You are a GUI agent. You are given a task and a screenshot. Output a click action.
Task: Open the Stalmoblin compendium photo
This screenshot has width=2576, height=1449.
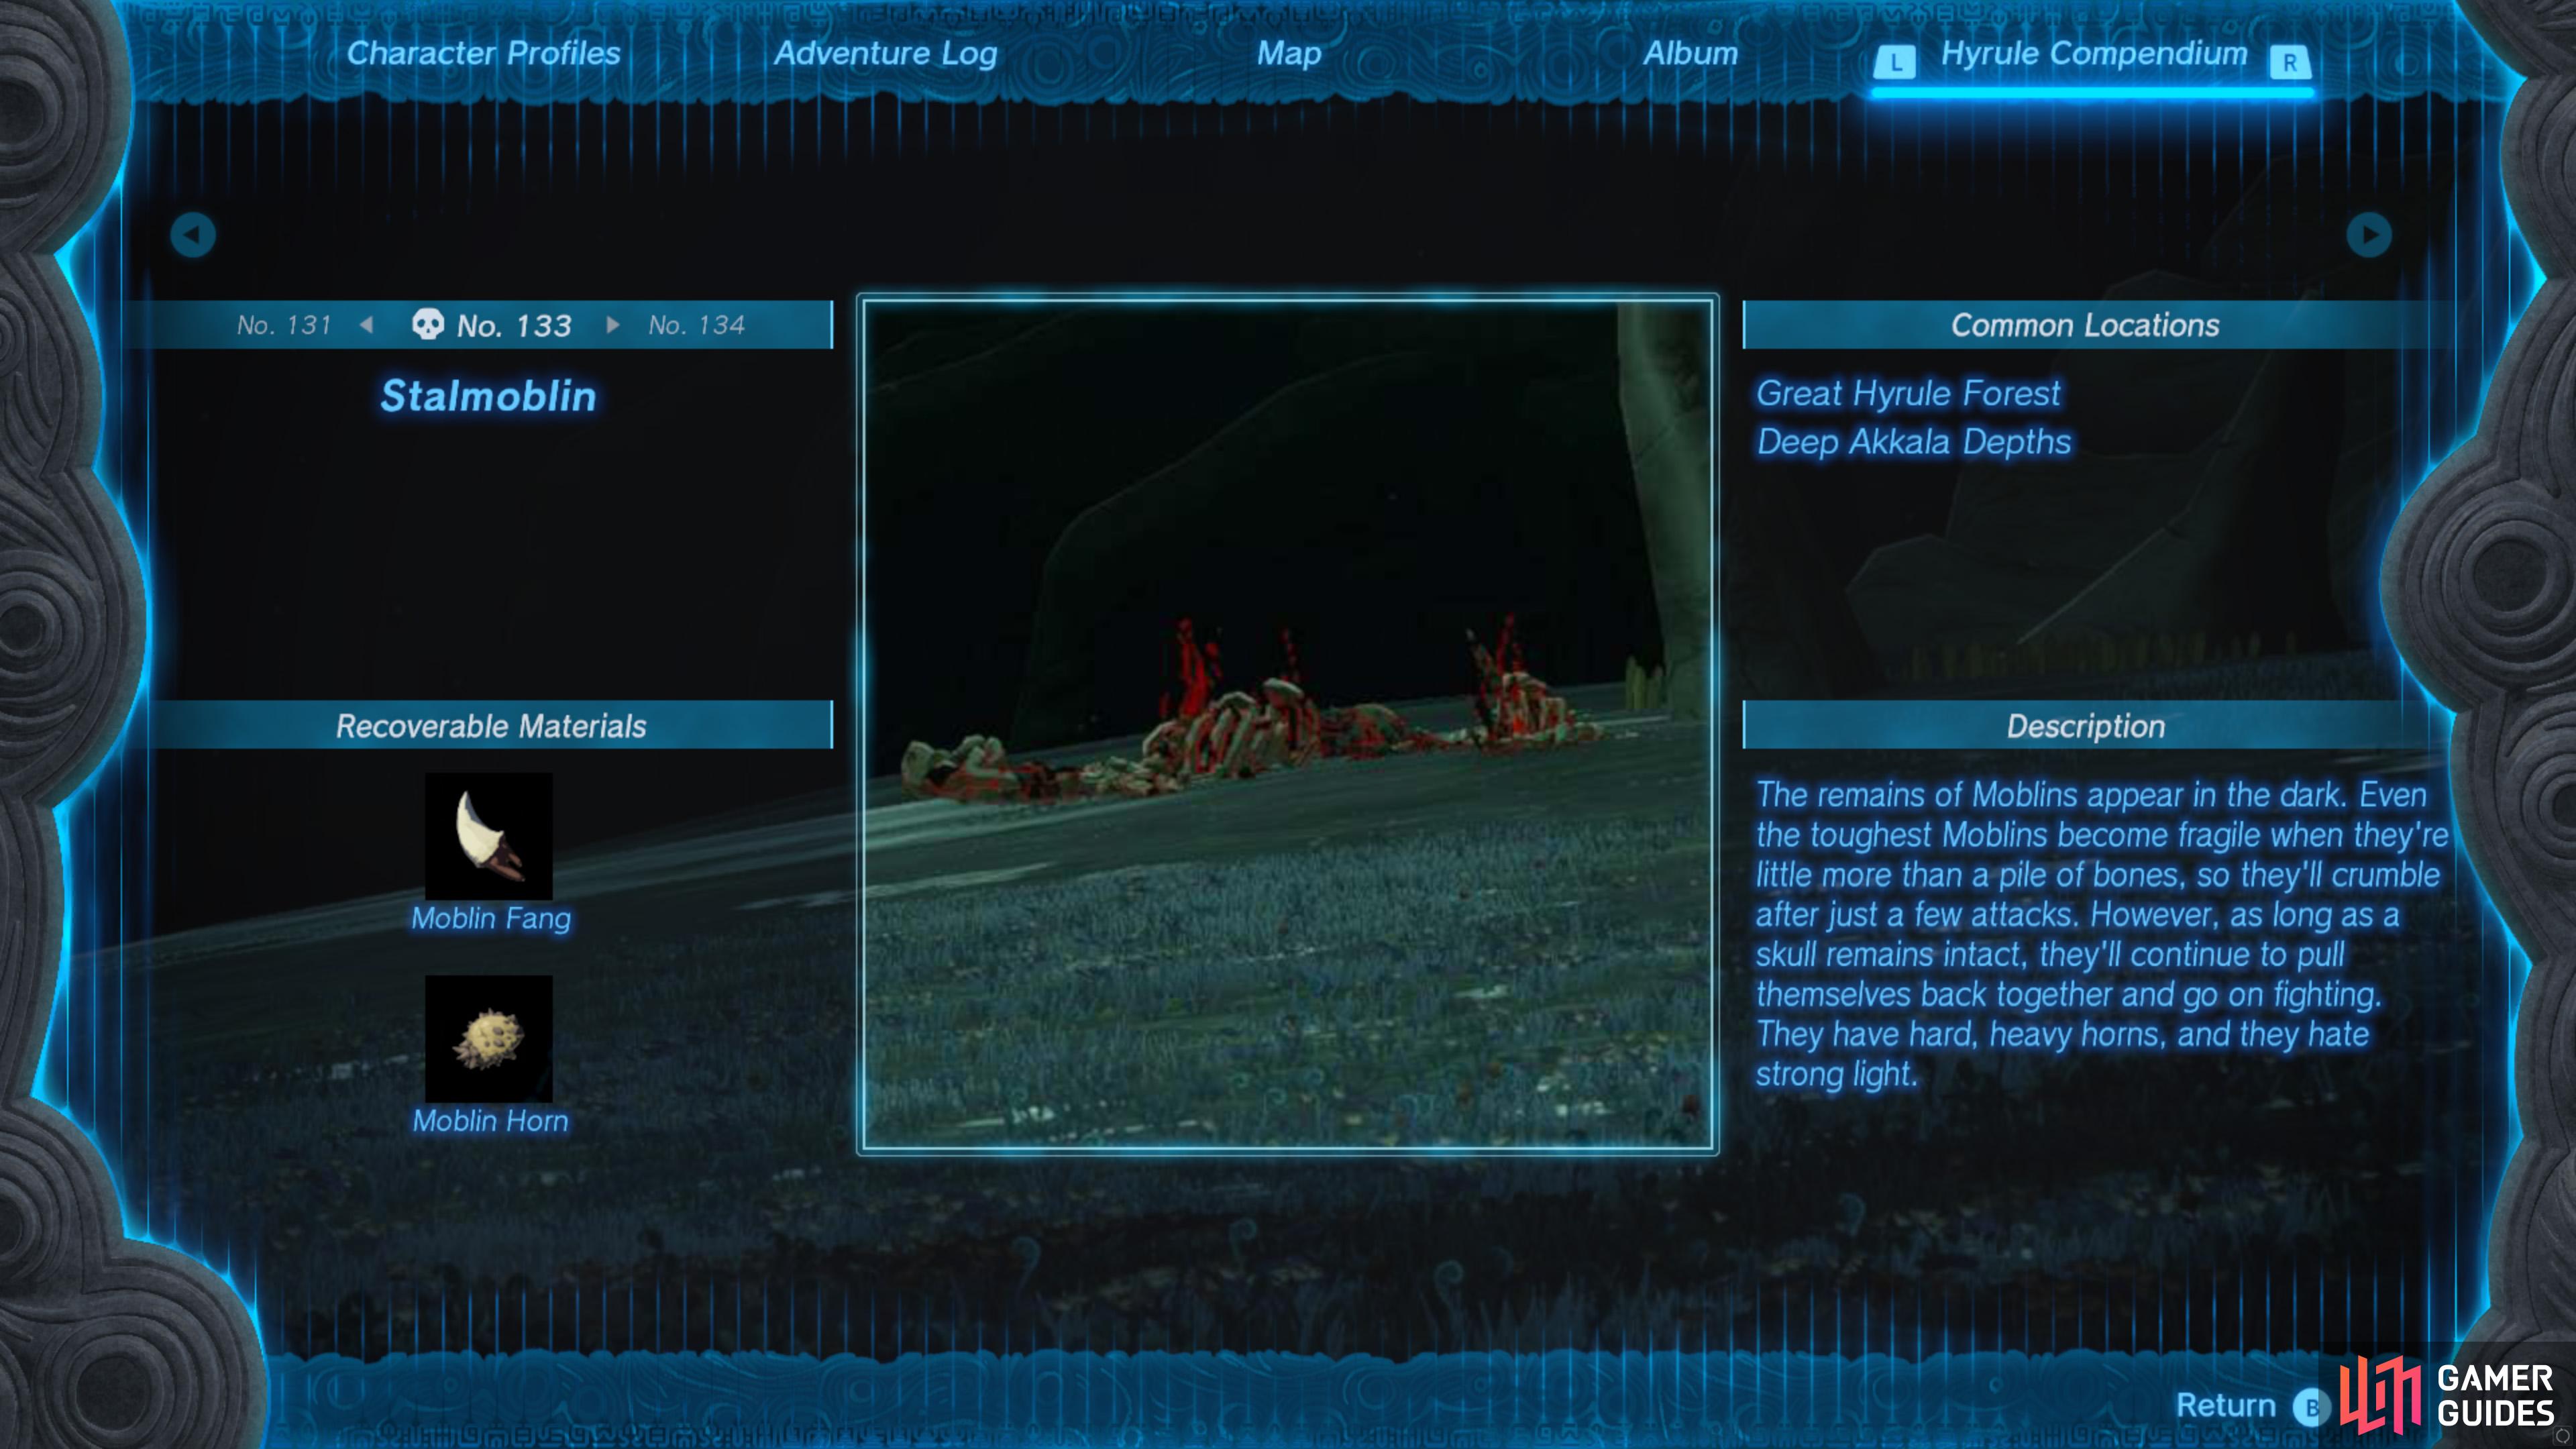(1288, 725)
